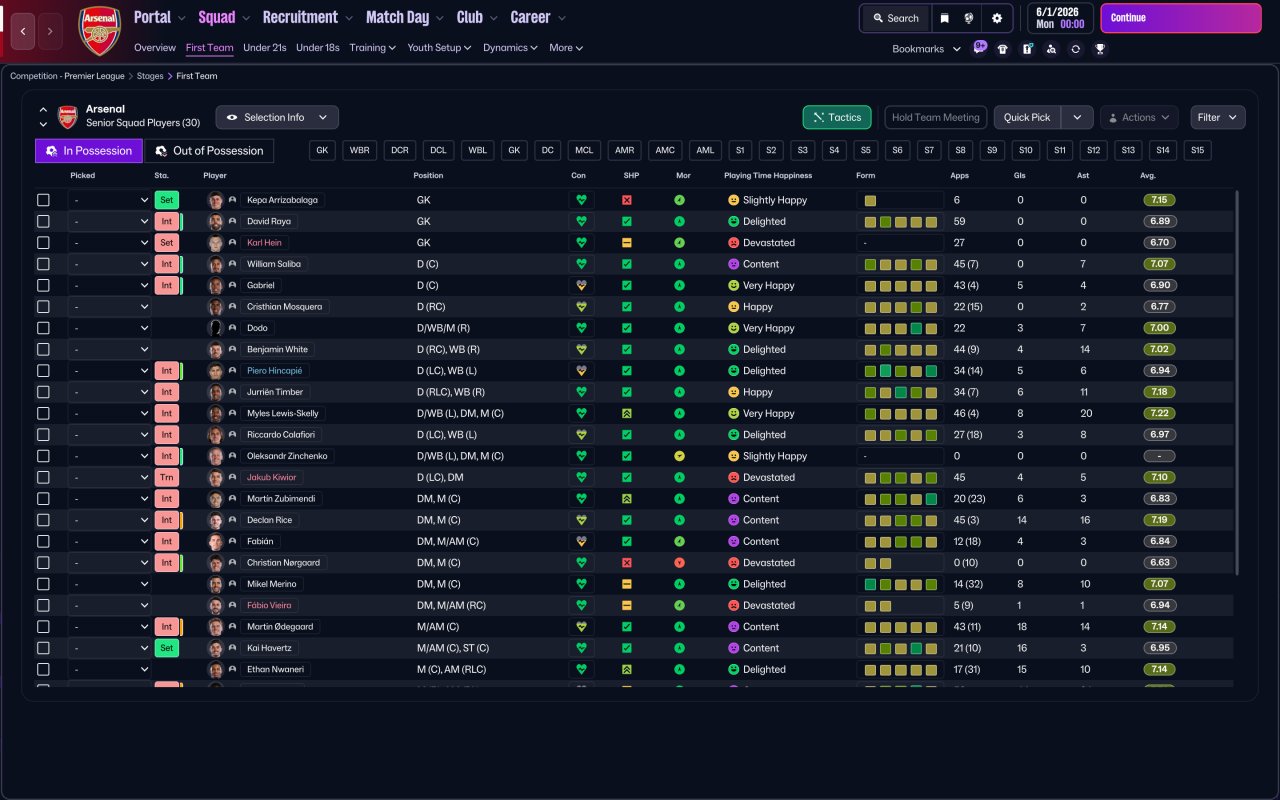This screenshot has width=1280, height=800.
Task: Open the Tactics button
Action: tap(837, 117)
